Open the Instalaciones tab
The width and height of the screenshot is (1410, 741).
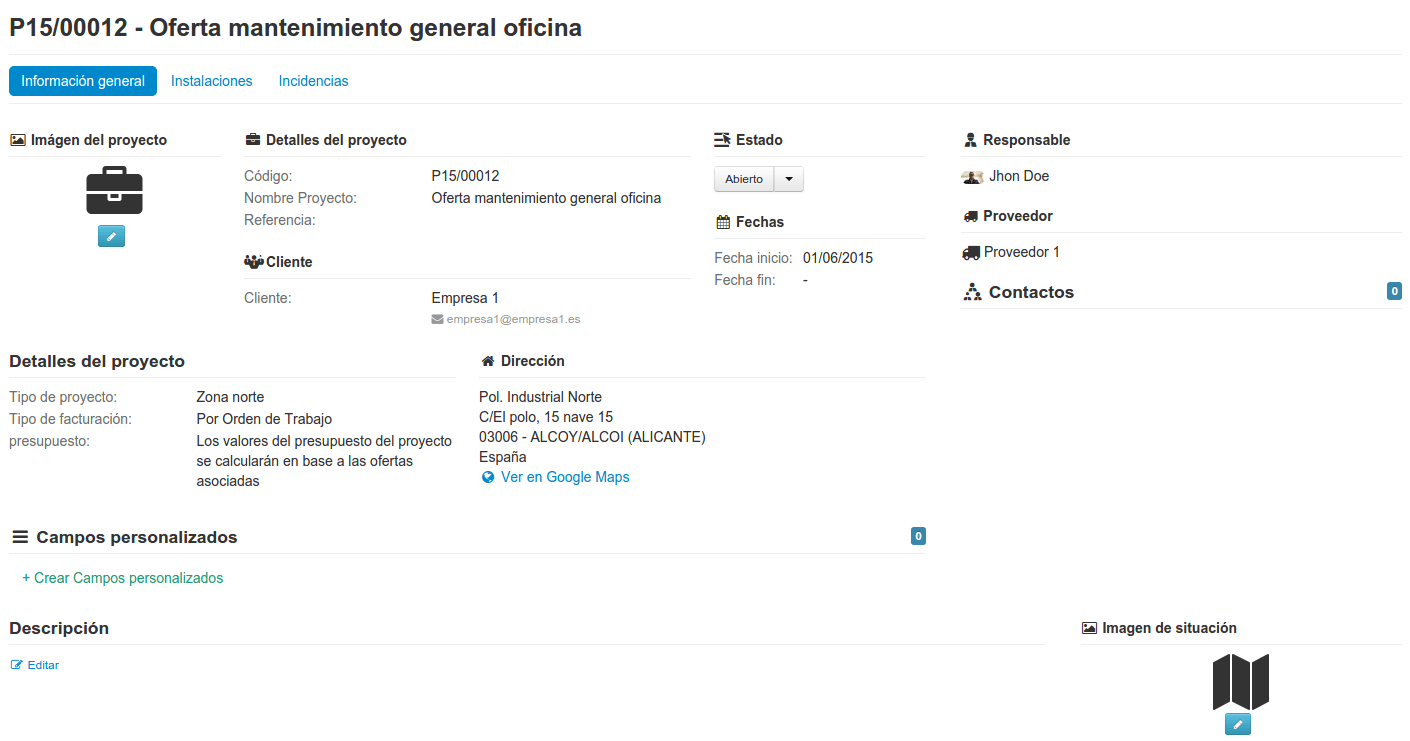pyautogui.click(x=212, y=81)
